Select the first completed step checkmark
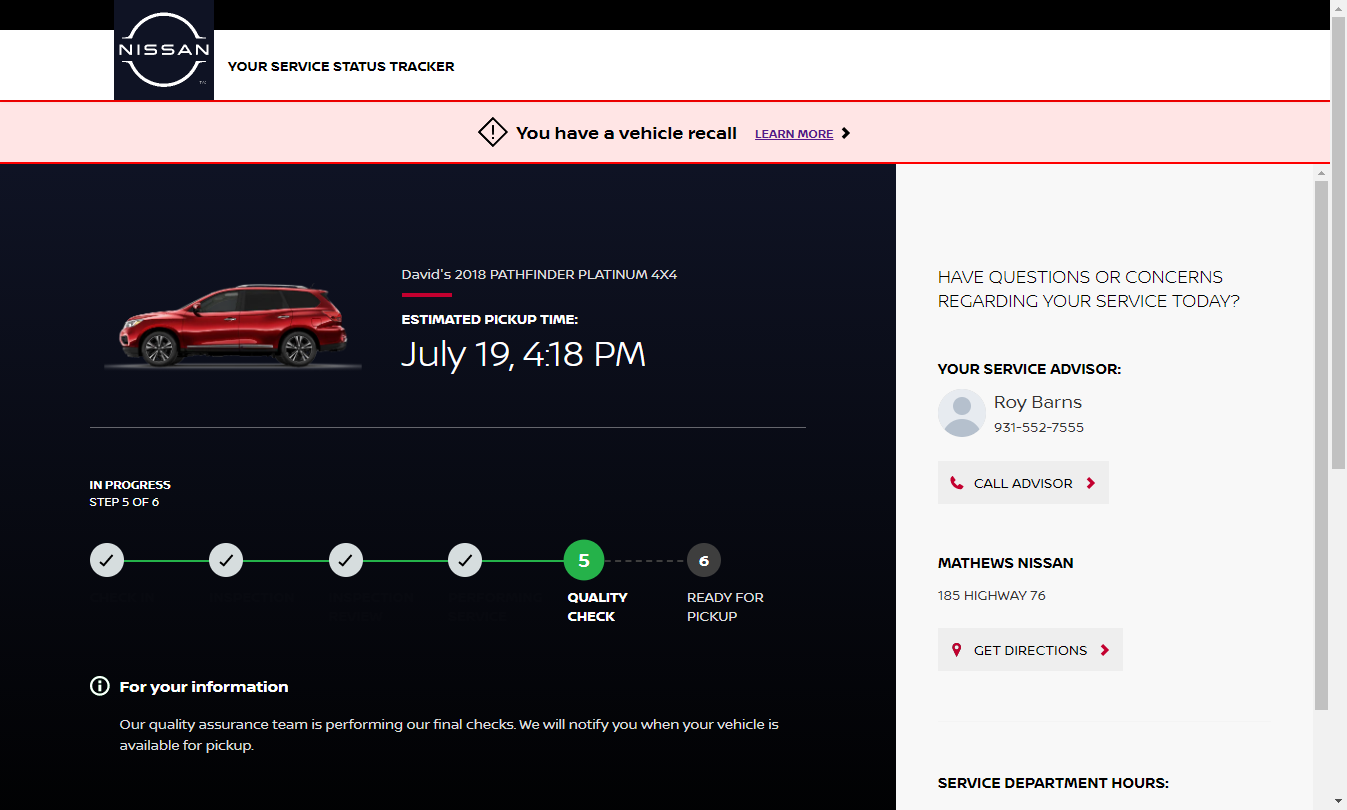 (x=107, y=560)
